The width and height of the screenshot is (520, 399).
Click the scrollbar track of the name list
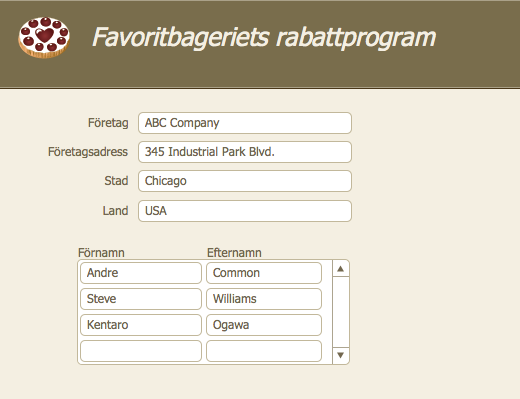point(340,312)
